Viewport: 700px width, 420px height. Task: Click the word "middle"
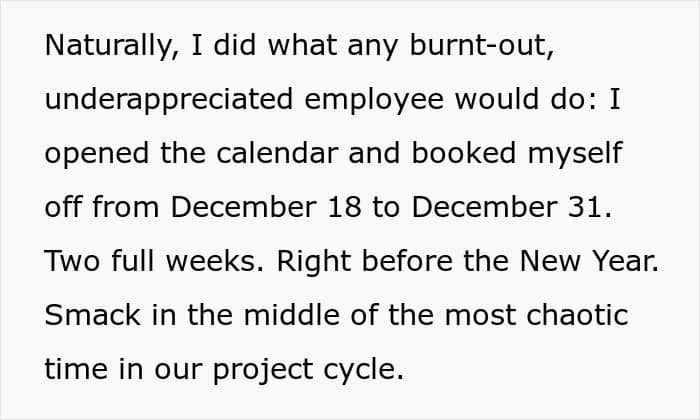292,315
